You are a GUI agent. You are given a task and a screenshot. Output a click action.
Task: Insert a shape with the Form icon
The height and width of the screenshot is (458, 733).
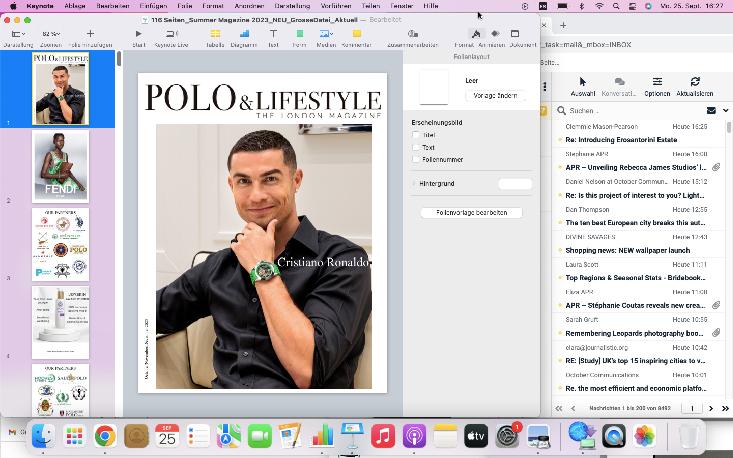[x=300, y=34]
